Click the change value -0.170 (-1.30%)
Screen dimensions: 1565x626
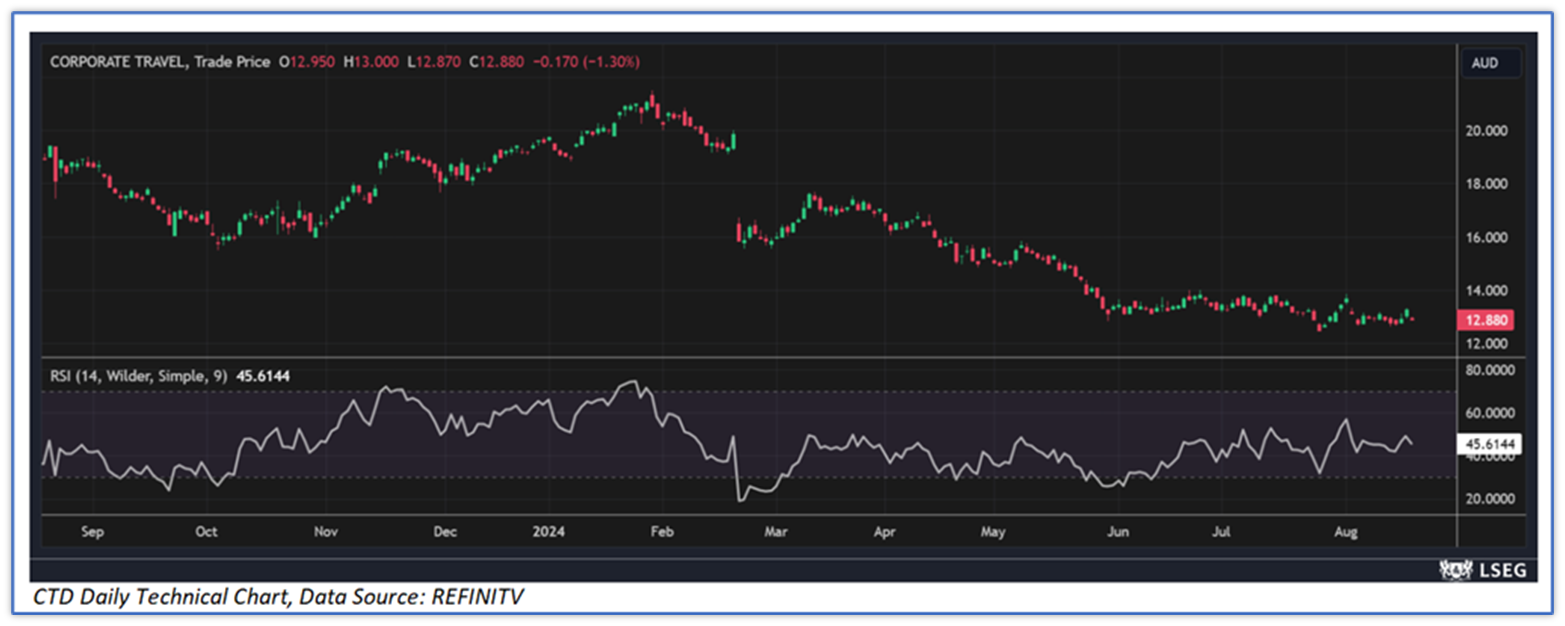pos(587,62)
